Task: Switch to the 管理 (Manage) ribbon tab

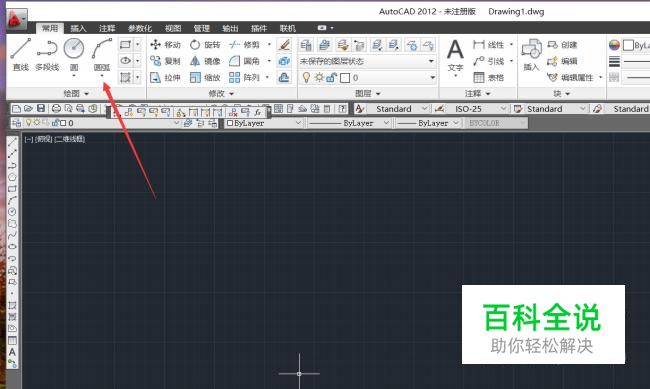Action: click(x=201, y=28)
